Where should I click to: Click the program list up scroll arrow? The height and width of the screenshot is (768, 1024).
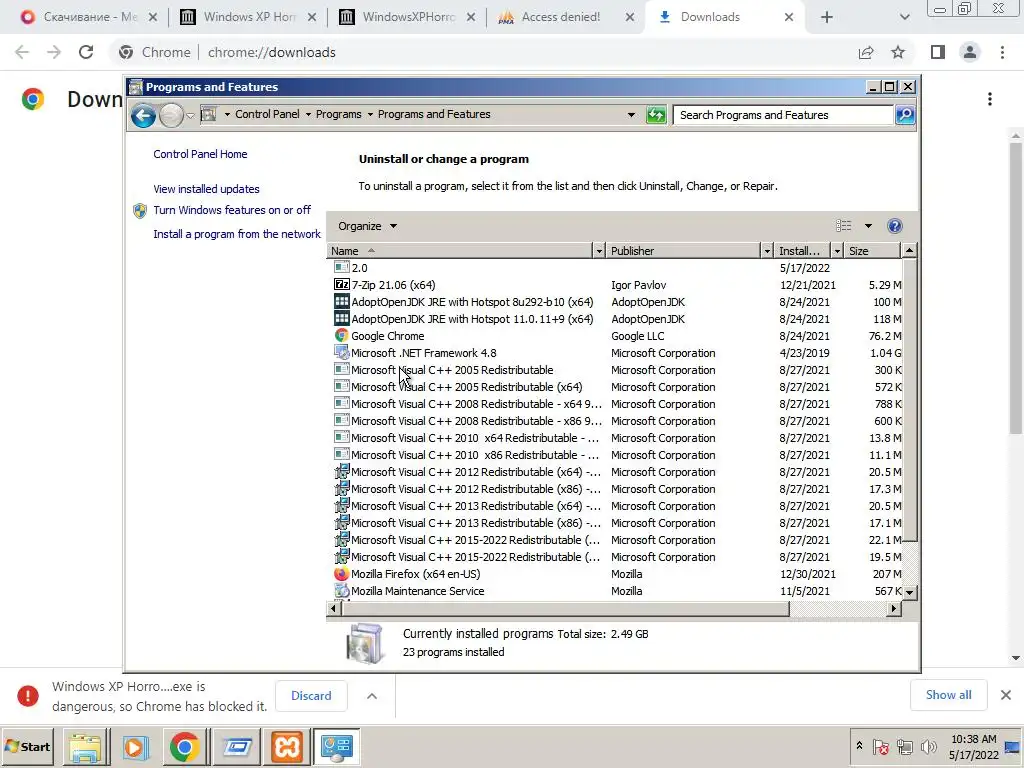click(909, 250)
